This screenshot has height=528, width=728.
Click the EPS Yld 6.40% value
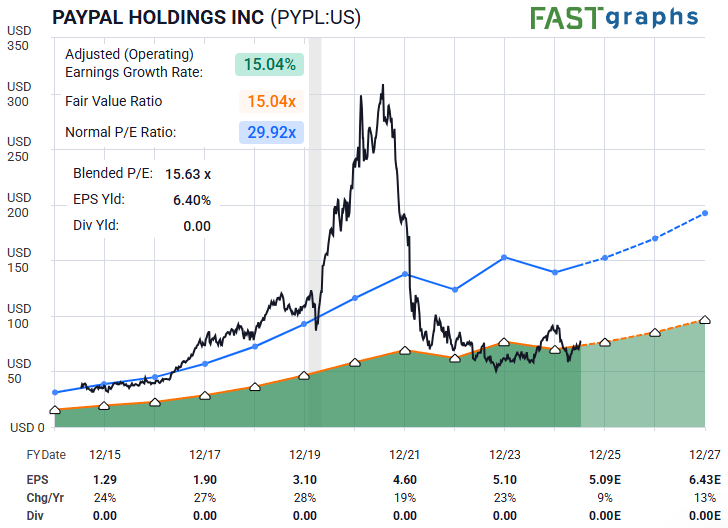click(x=190, y=200)
